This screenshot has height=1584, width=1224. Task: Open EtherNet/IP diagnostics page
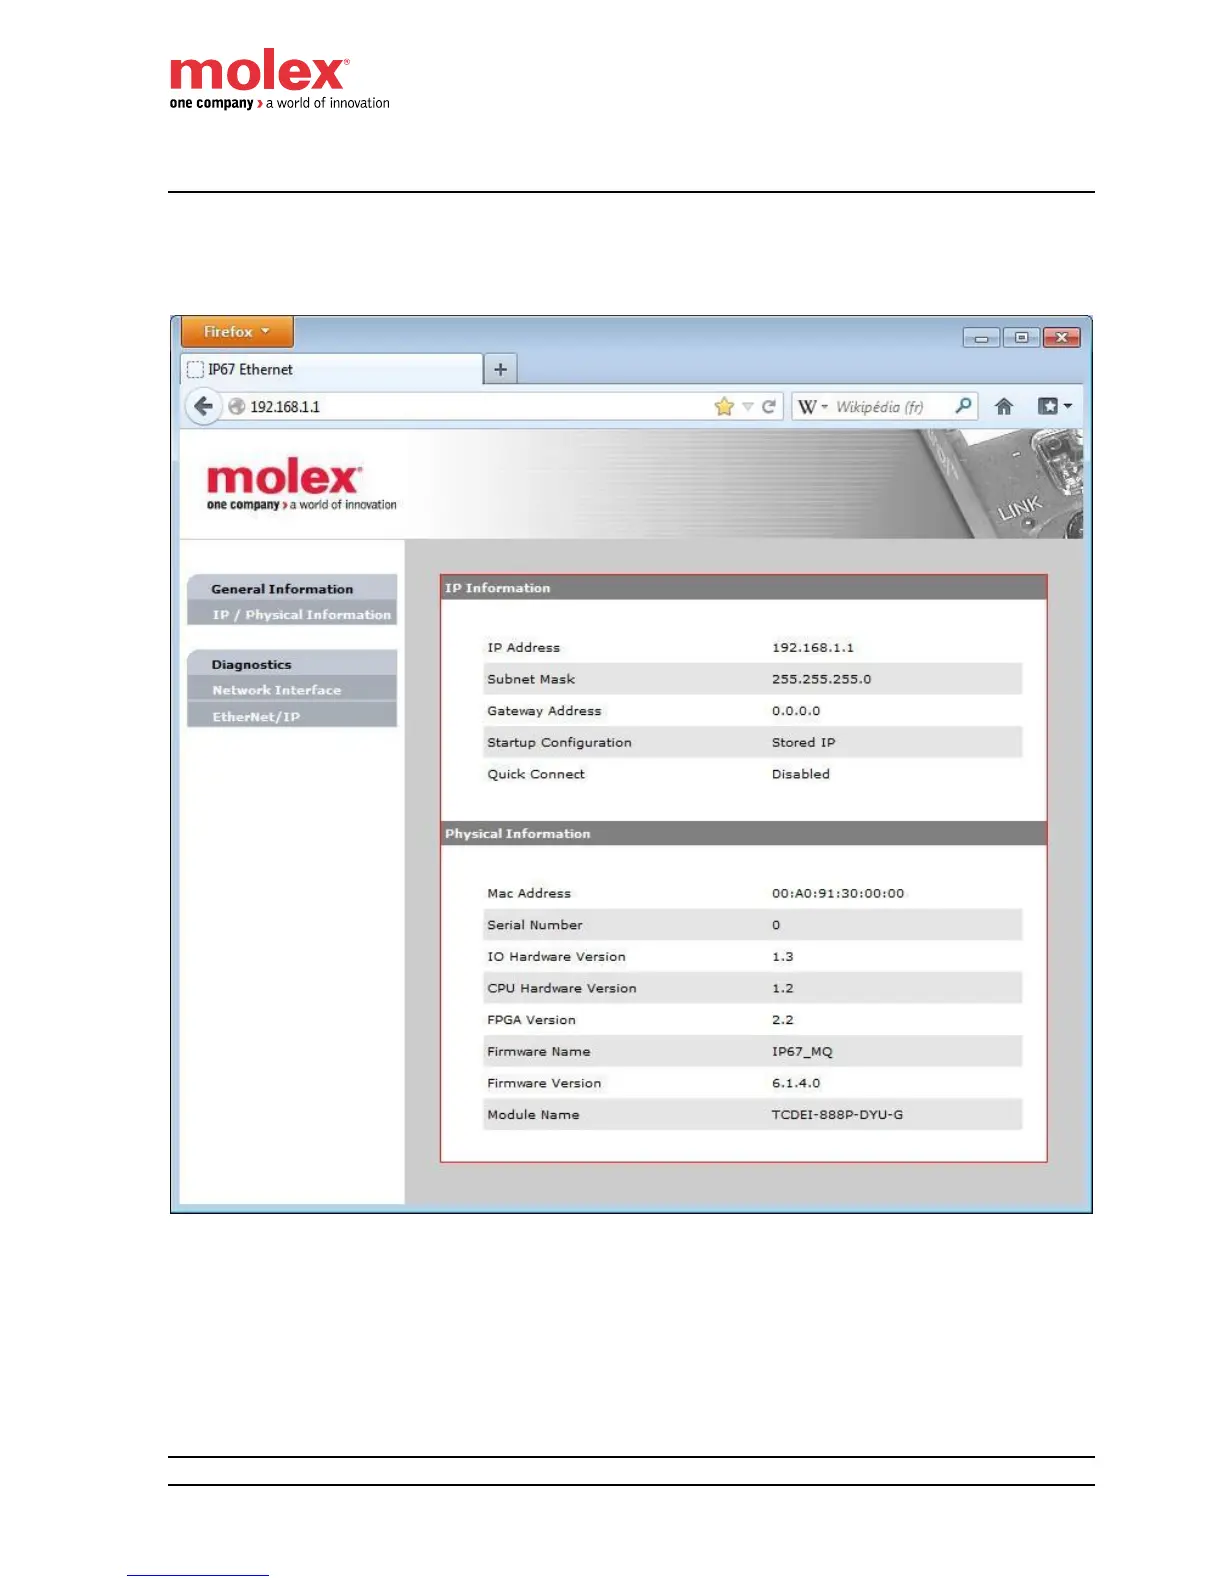tap(292, 716)
